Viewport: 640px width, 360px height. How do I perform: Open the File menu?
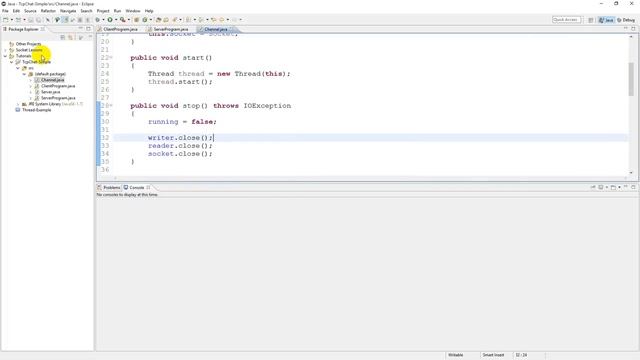point(5,11)
